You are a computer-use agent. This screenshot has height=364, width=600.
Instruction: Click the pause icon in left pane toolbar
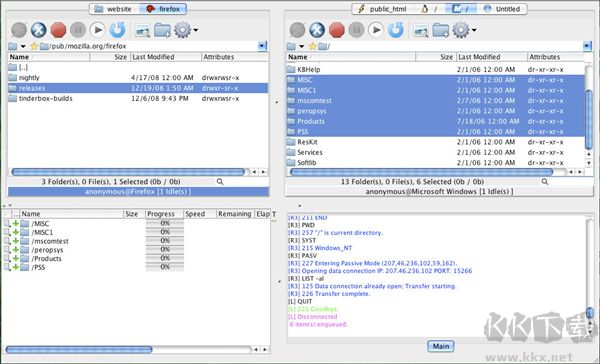point(78,30)
